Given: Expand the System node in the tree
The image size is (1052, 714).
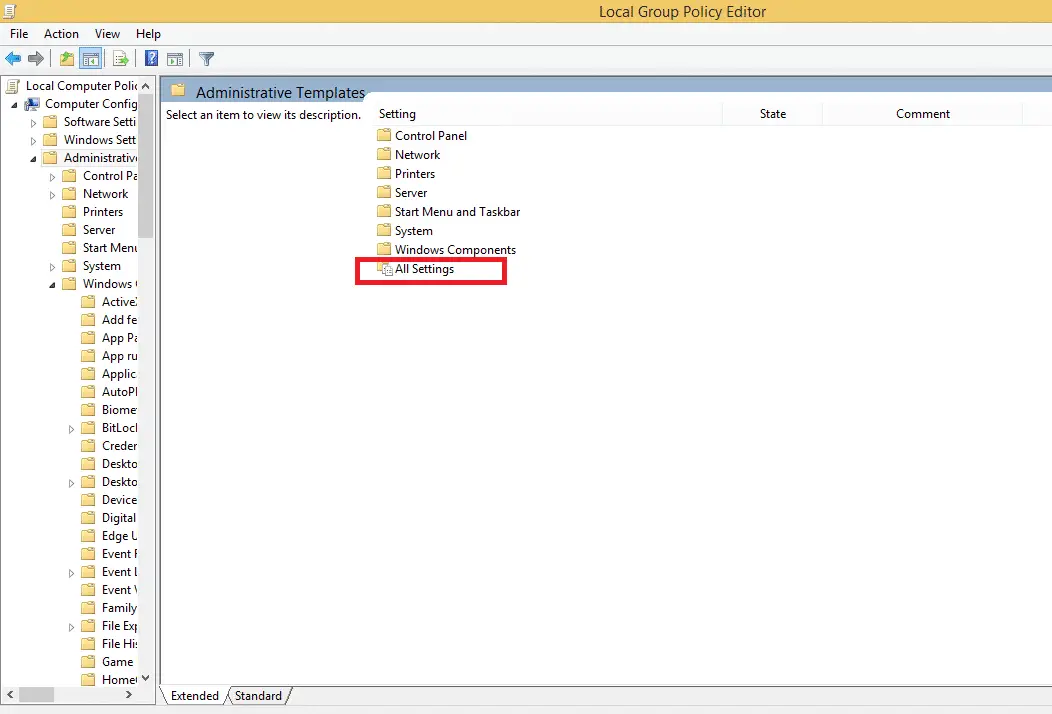Looking at the screenshot, I should (52, 267).
